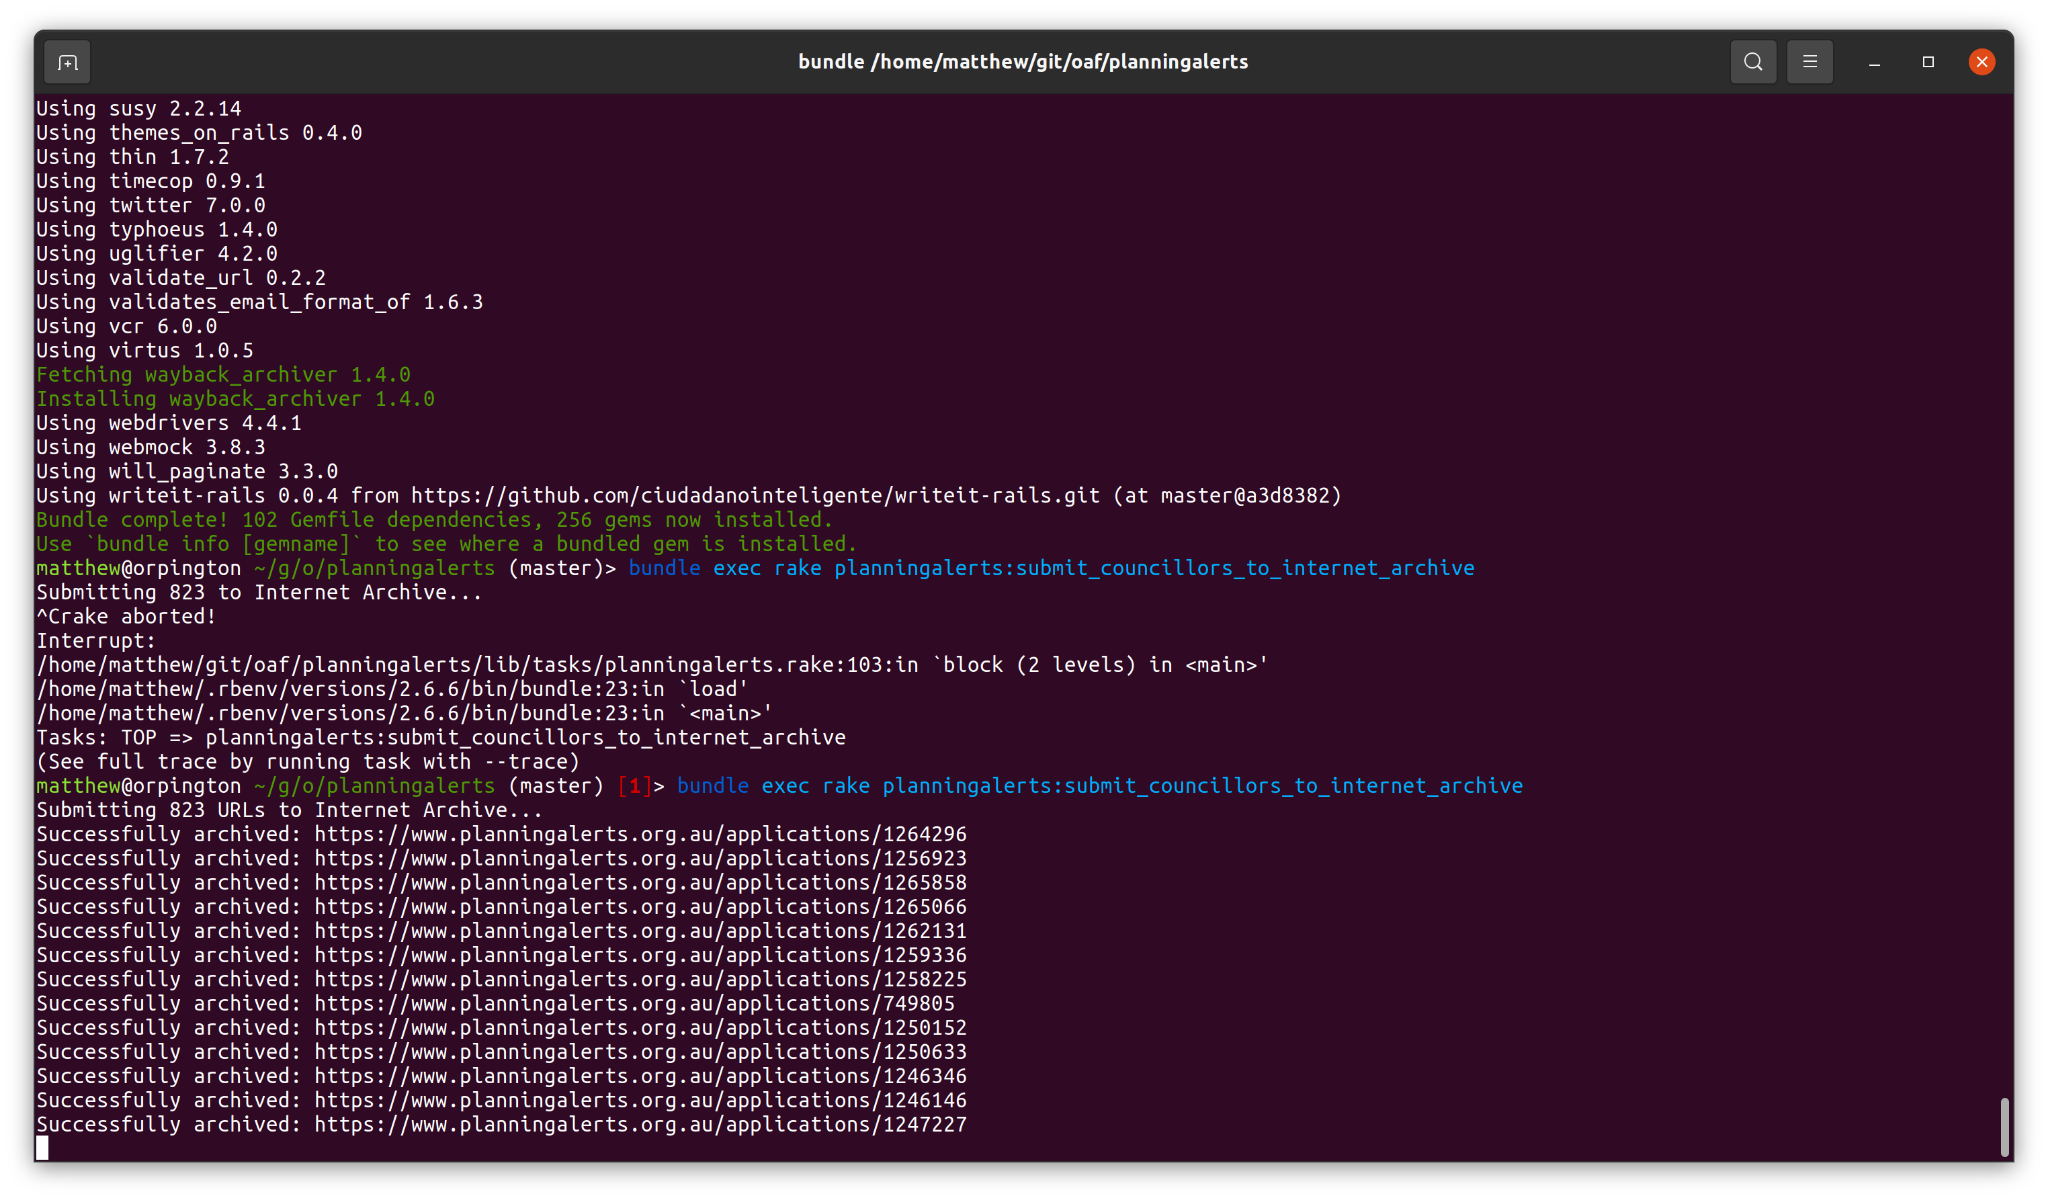Click the last archived URL applications/1247227
The width and height of the screenshot is (2048, 1200).
[x=640, y=1125]
